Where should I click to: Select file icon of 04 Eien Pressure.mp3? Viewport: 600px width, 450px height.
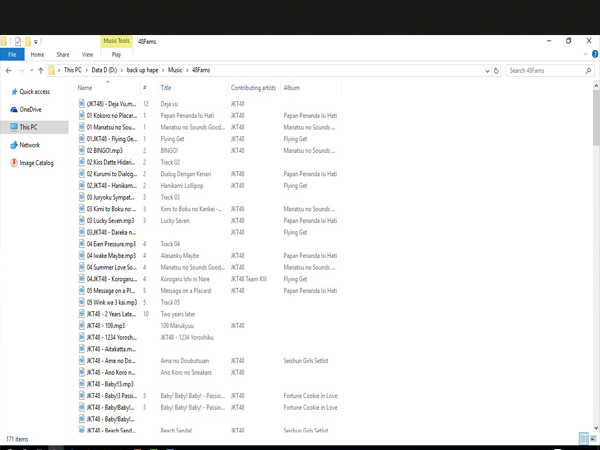click(x=82, y=244)
